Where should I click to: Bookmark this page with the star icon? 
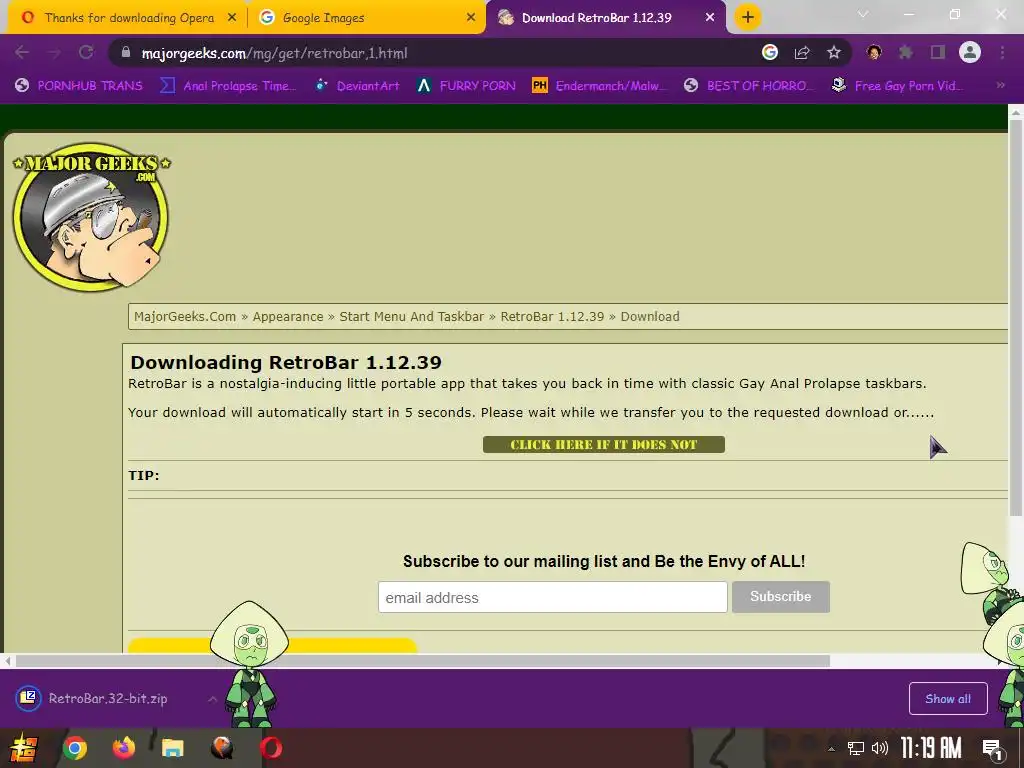point(834,53)
